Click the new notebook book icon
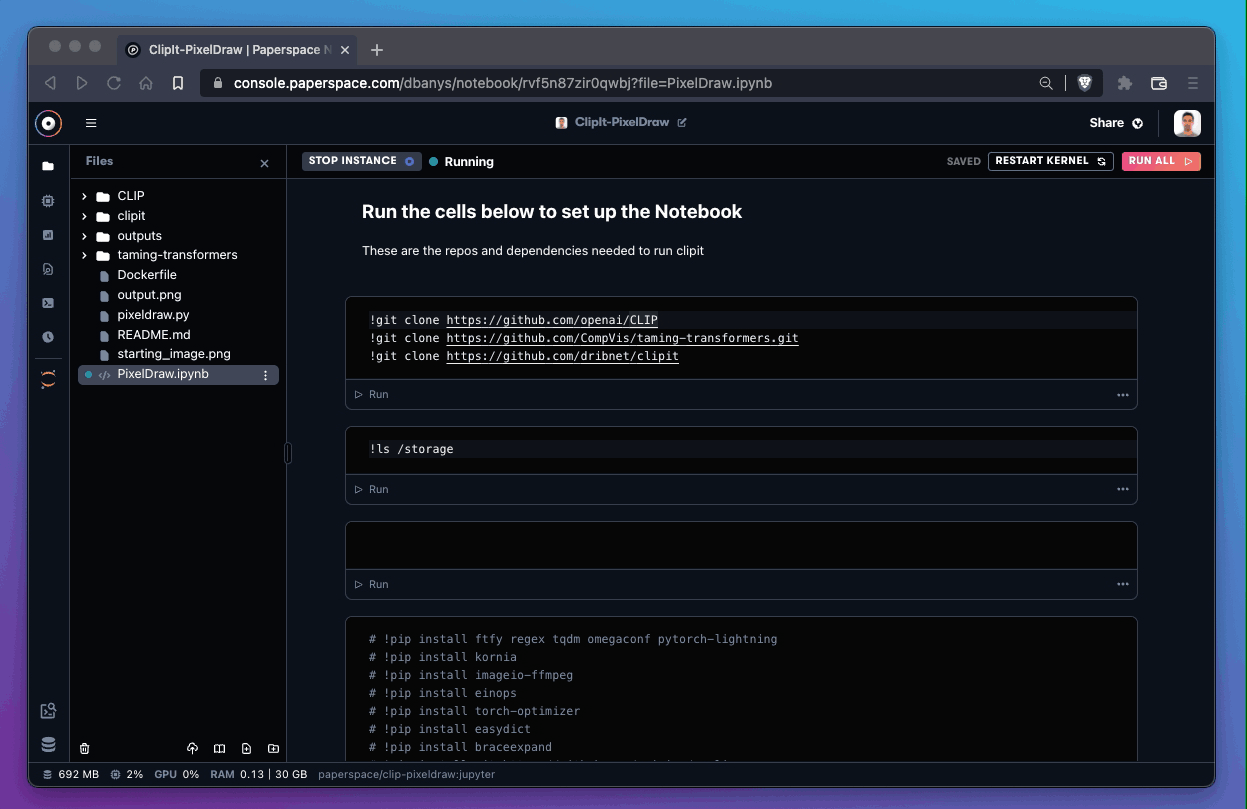1247x809 pixels. [x=219, y=749]
